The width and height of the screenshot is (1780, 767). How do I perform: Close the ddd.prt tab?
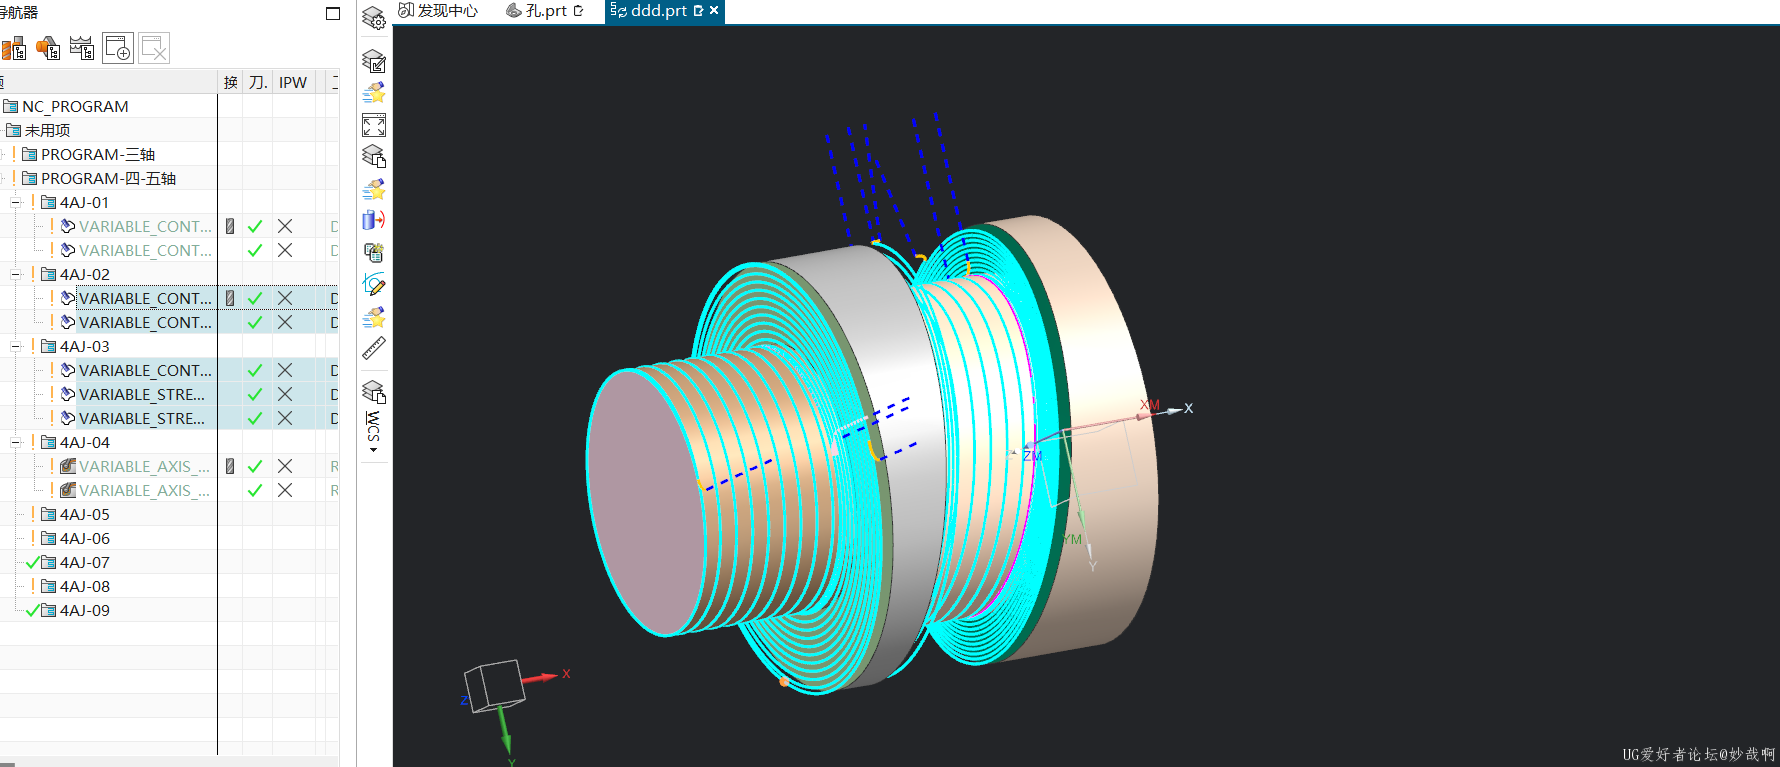[x=714, y=11]
